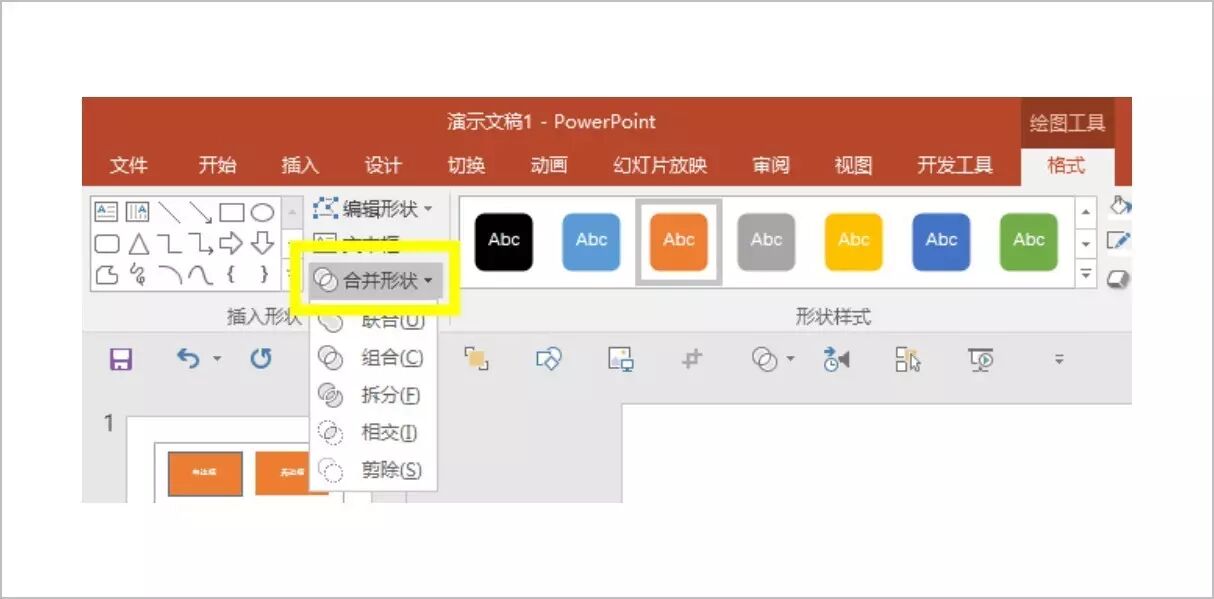Click the shapes gallery up arrow

tap(291, 212)
